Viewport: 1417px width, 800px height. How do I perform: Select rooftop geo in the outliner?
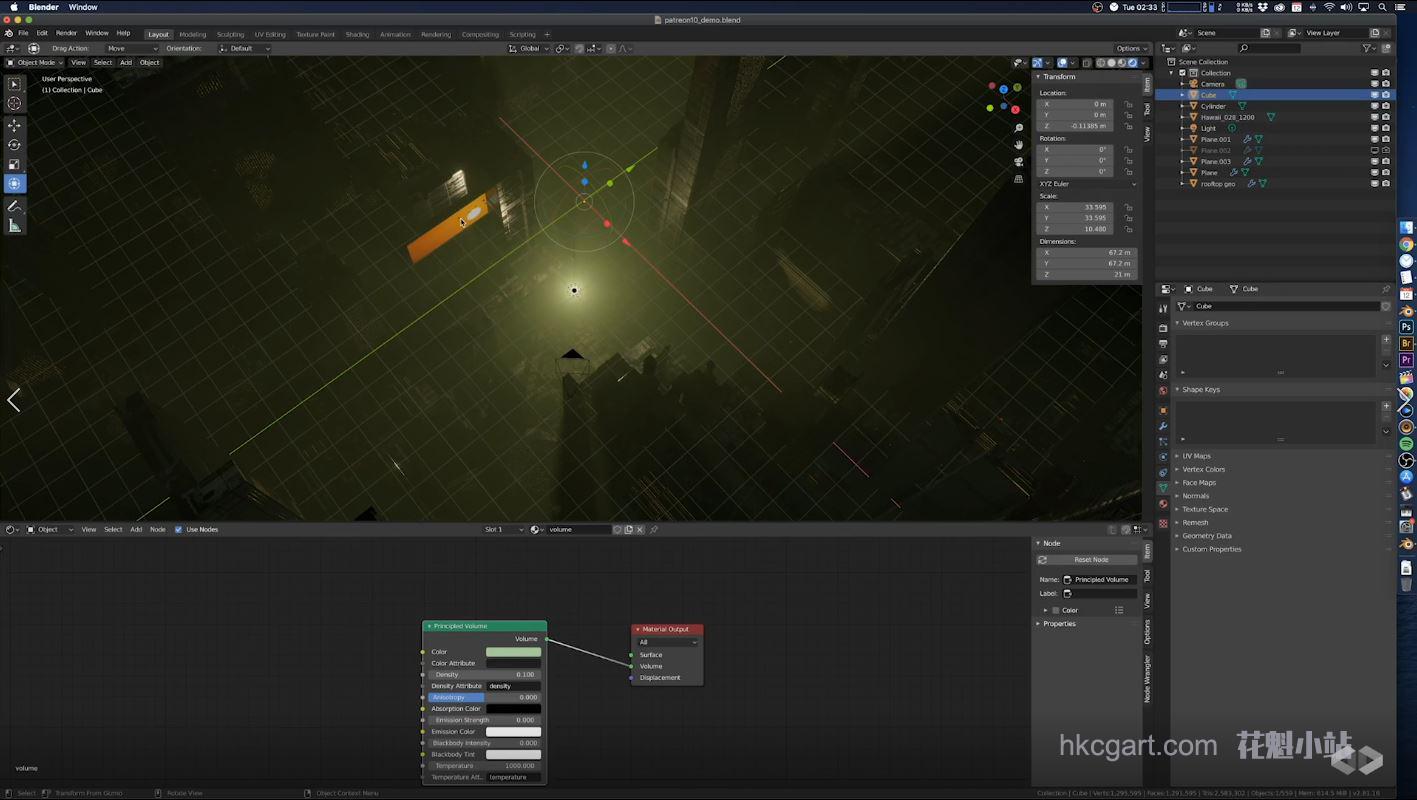[x=1217, y=183]
